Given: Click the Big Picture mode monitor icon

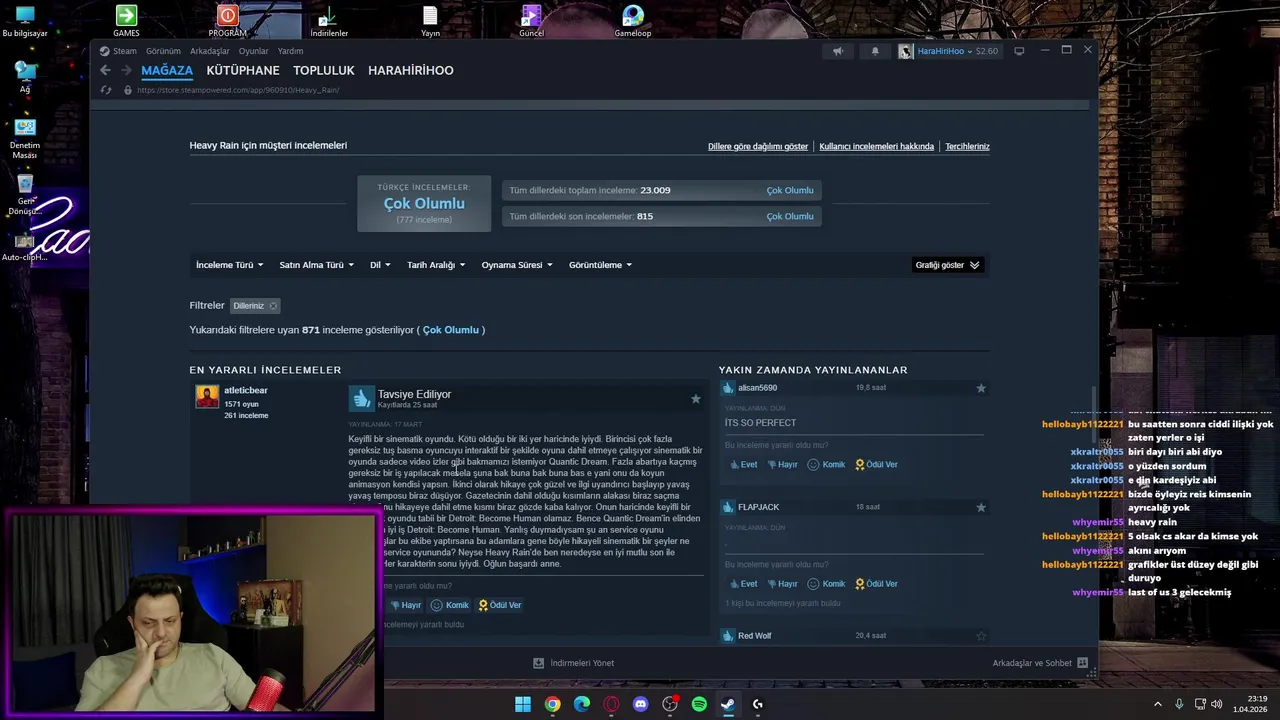Looking at the screenshot, I should click(1019, 51).
